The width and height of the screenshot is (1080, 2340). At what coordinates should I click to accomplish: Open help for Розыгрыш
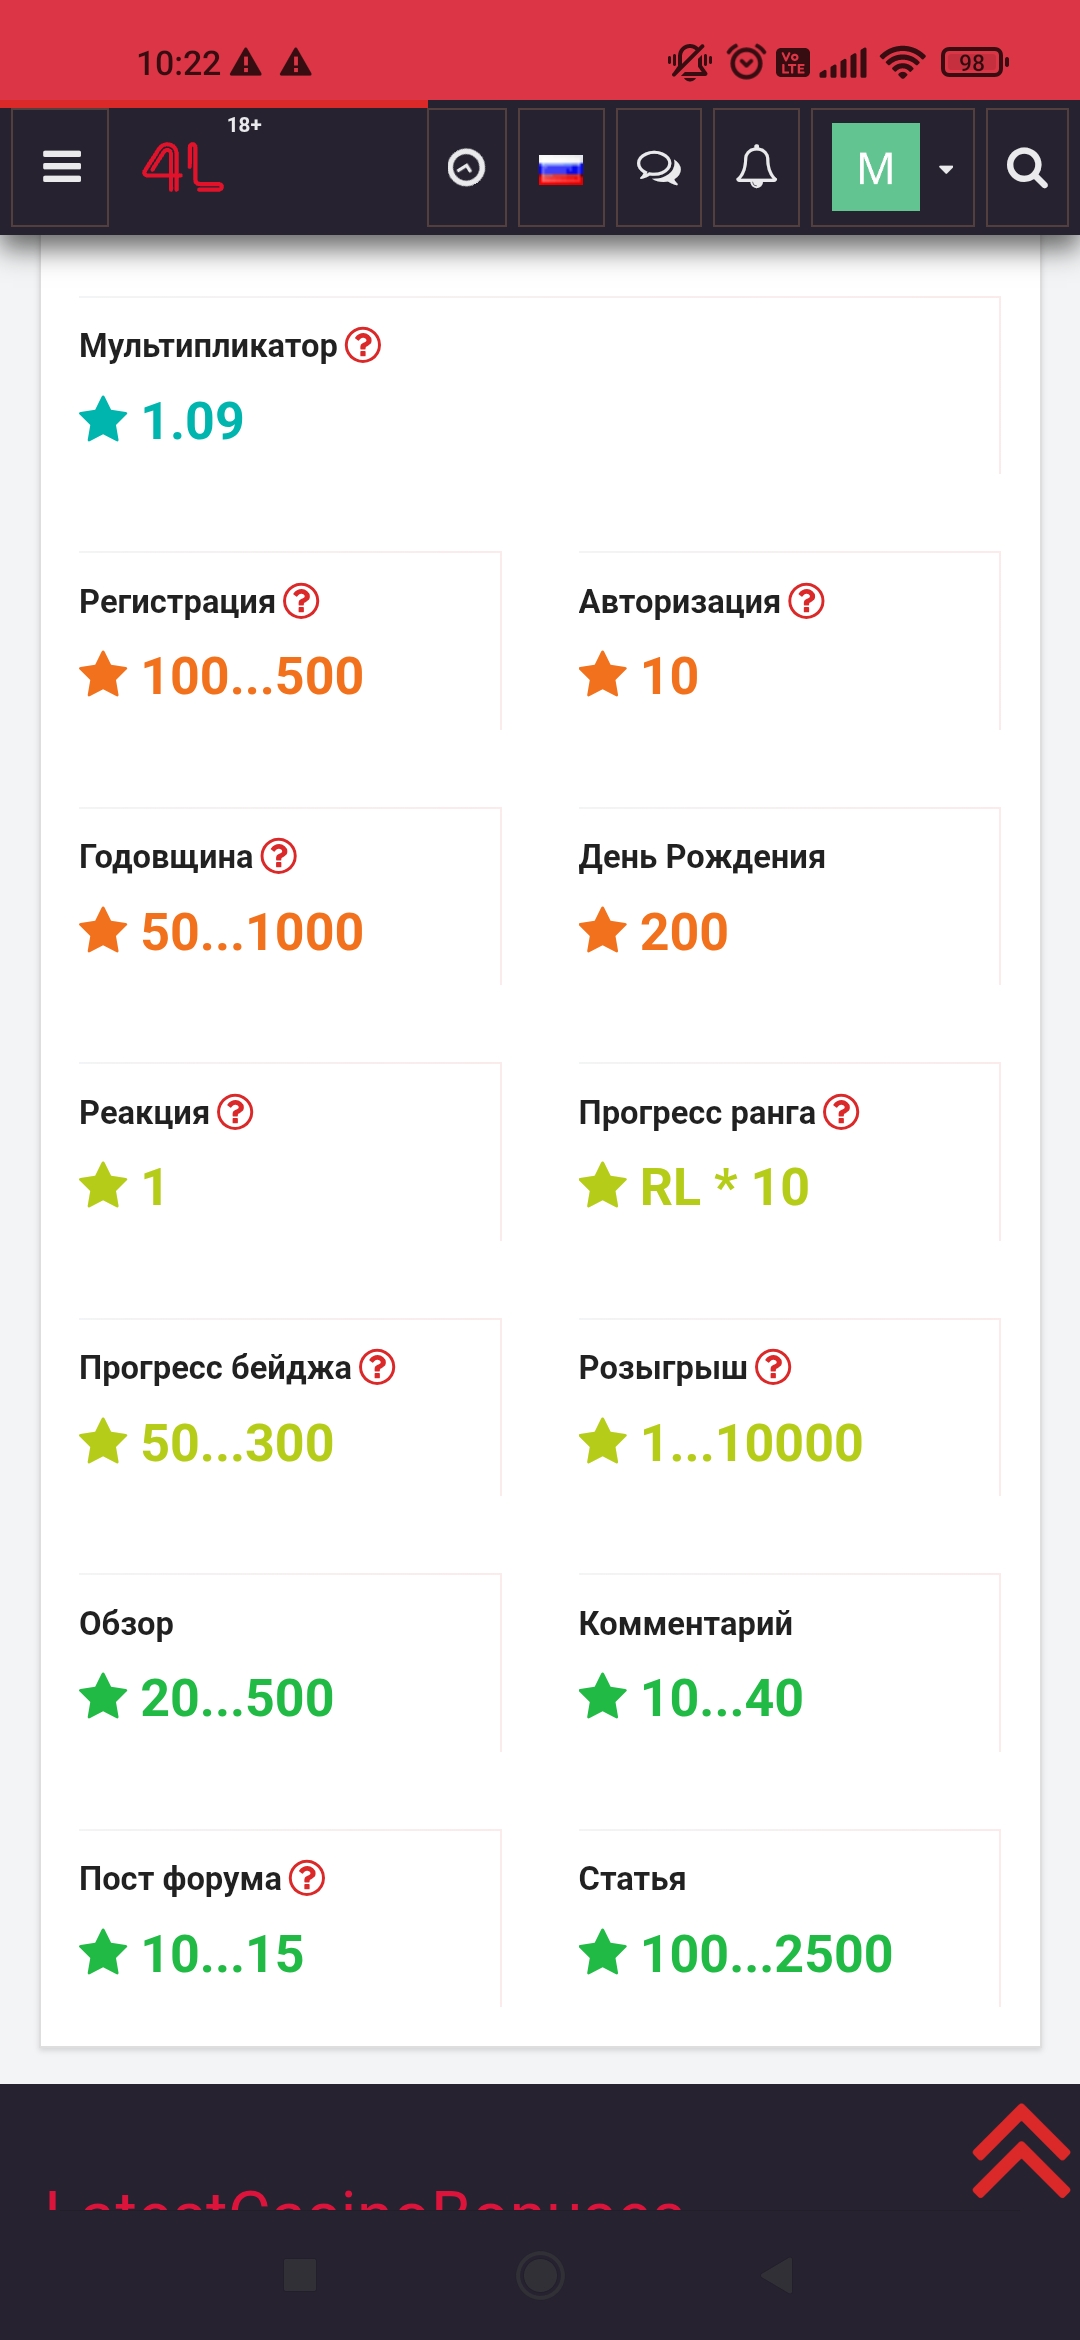coord(773,1367)
